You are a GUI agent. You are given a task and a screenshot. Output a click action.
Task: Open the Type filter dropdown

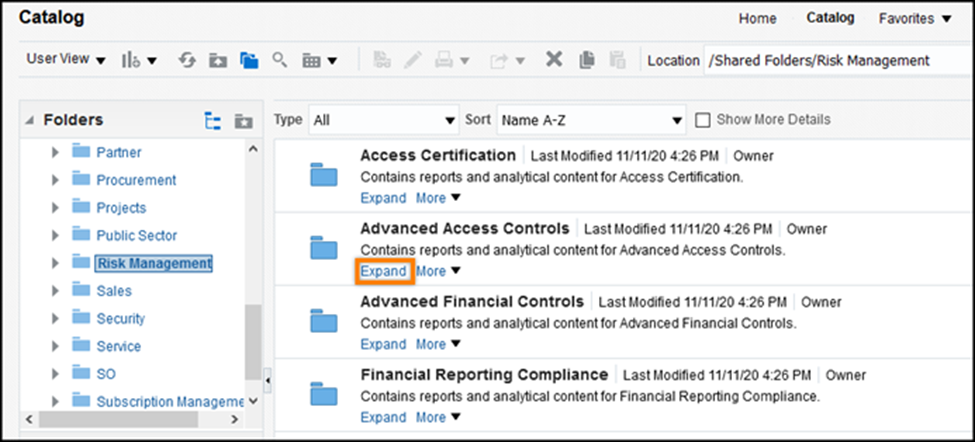click(x=383, y=120)
